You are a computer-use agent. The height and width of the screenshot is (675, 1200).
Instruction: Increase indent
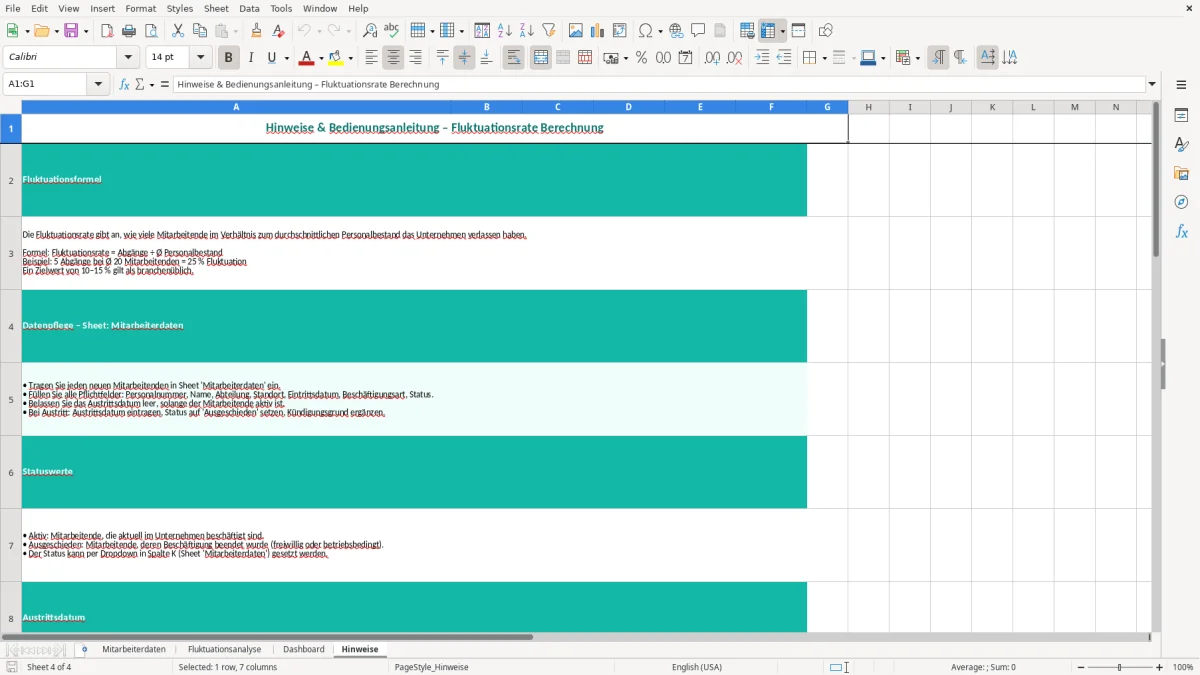pyautogui.click(x=762, y=58)
